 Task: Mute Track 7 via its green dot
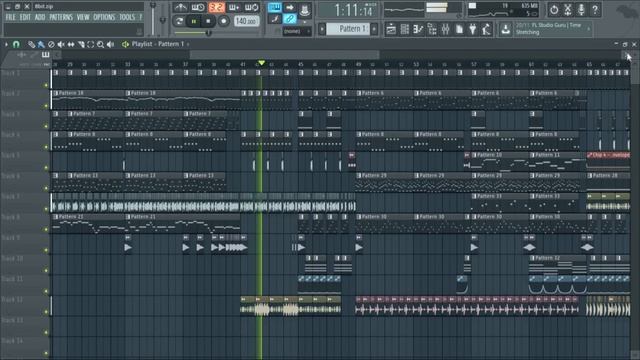[x=46, y=209]
